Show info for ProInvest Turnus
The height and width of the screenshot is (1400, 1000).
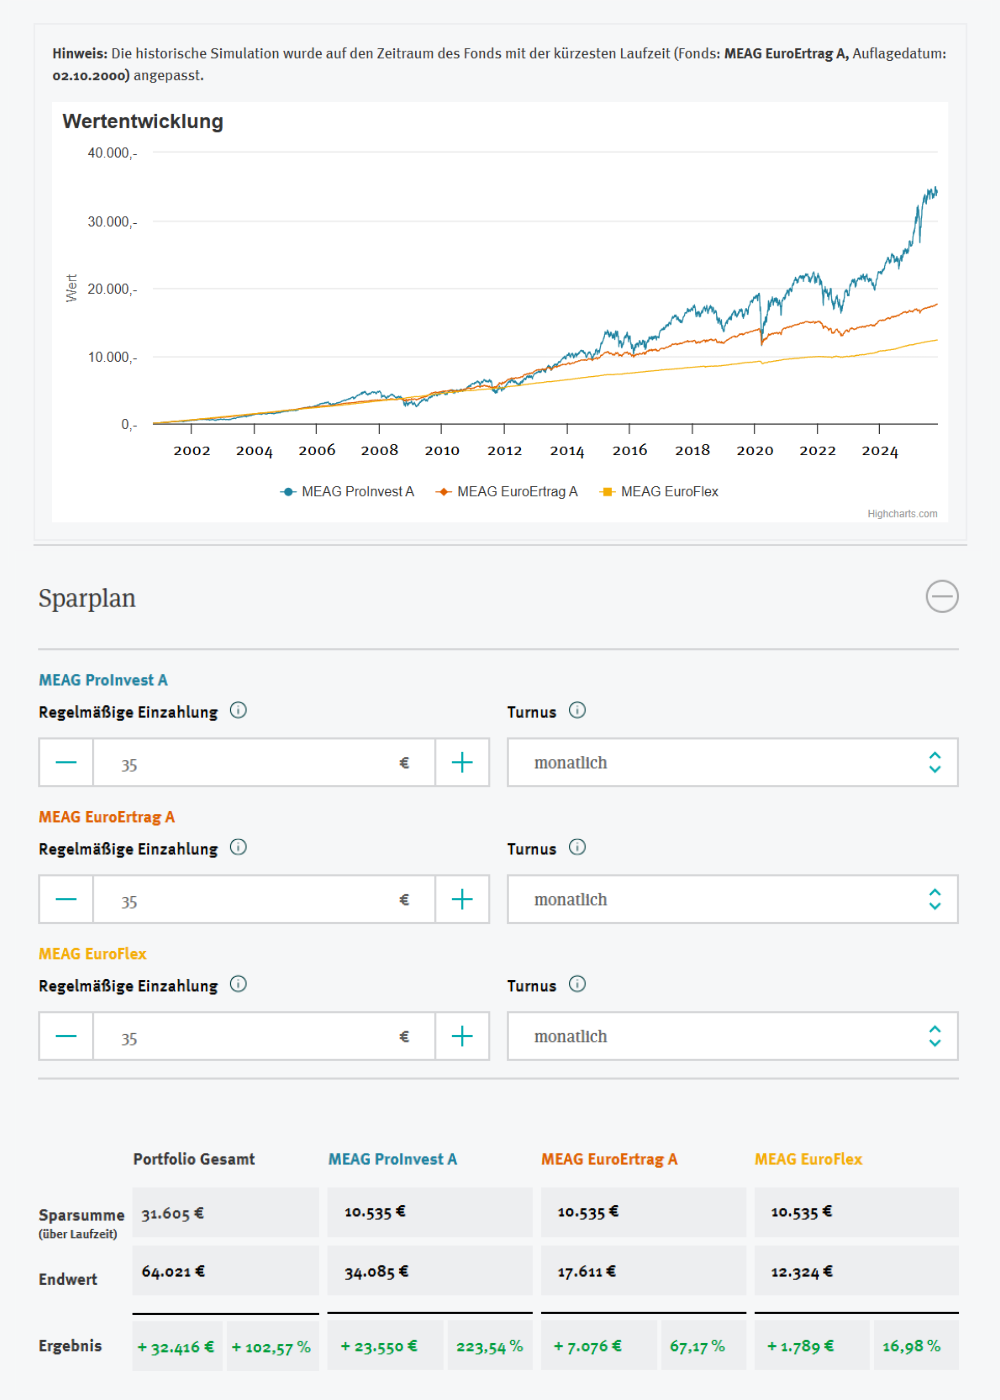(x=577, y=711)
